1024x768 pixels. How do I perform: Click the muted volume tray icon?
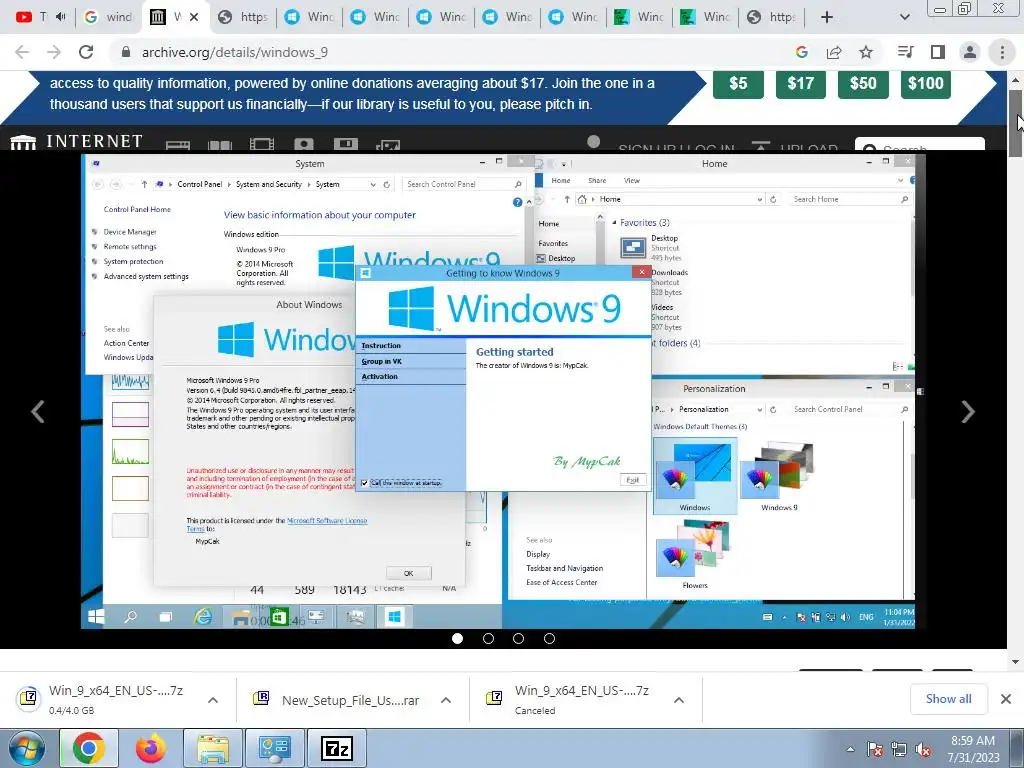[x=923, y=749]
